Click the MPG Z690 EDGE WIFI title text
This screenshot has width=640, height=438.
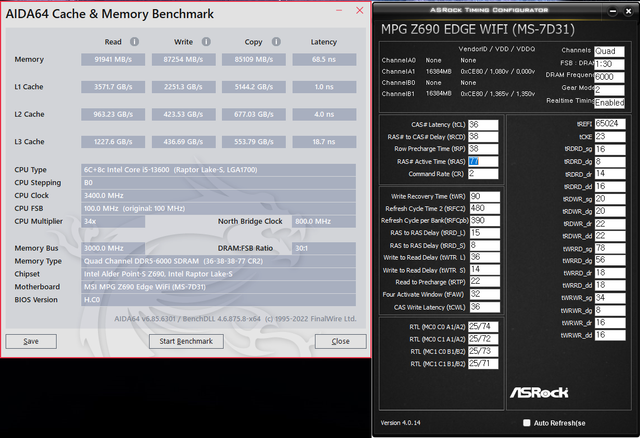point(478,29)
